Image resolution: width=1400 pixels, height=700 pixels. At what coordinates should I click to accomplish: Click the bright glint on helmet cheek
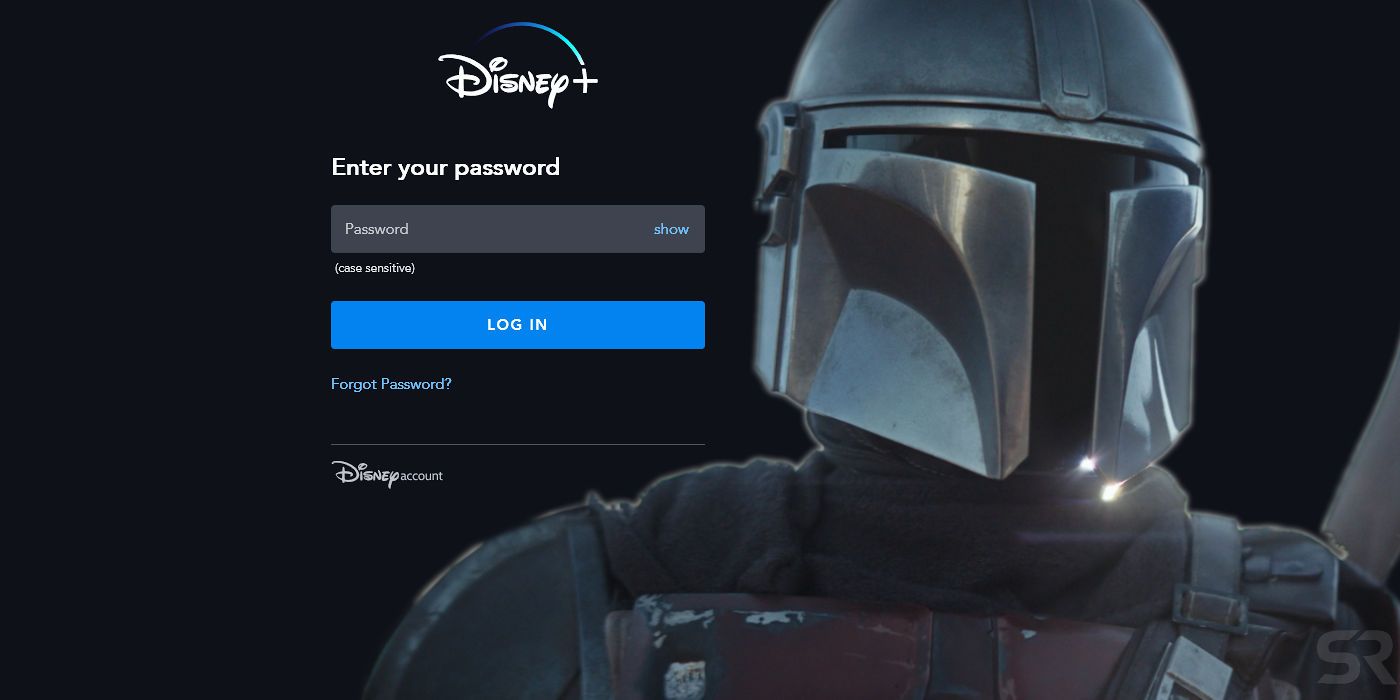(1086, 464)
